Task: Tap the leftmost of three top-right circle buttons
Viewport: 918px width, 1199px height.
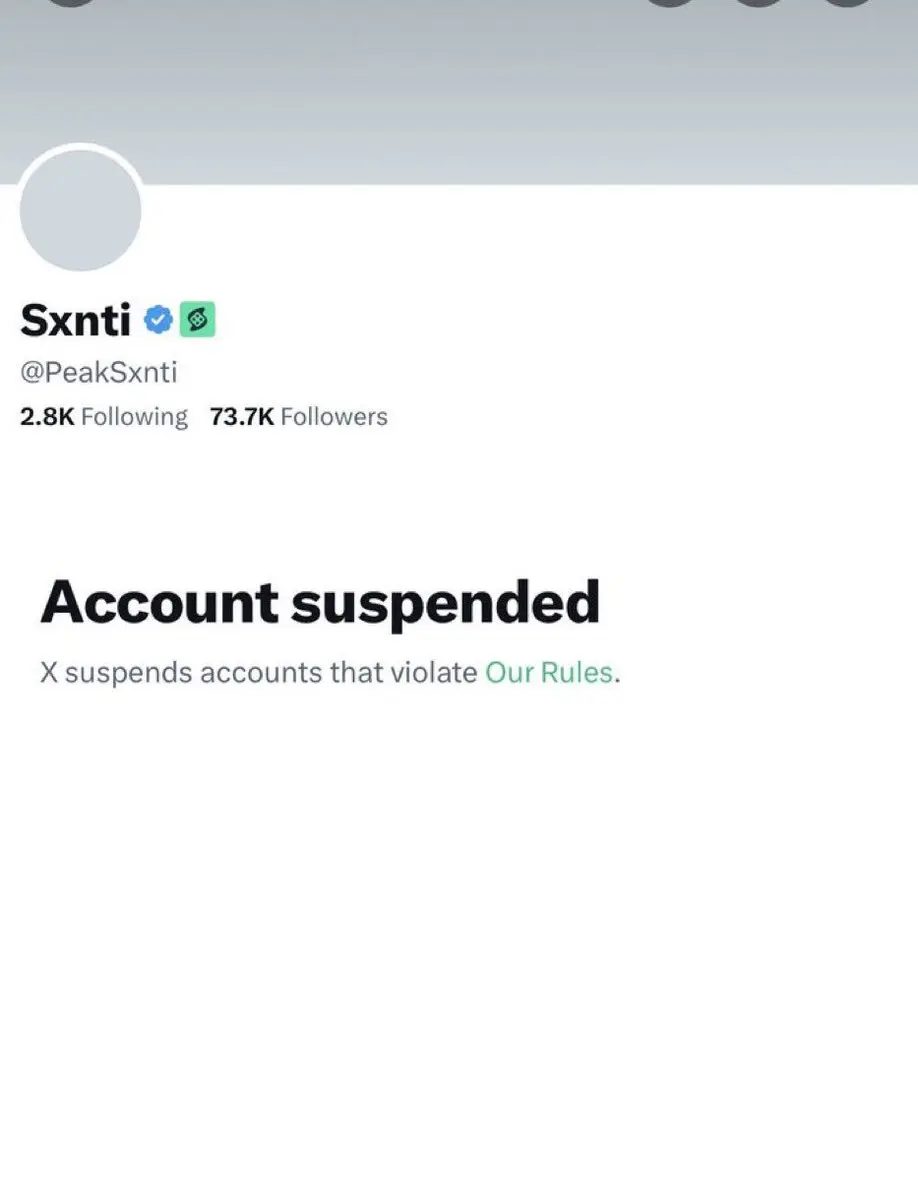Action: coord(670,3)
